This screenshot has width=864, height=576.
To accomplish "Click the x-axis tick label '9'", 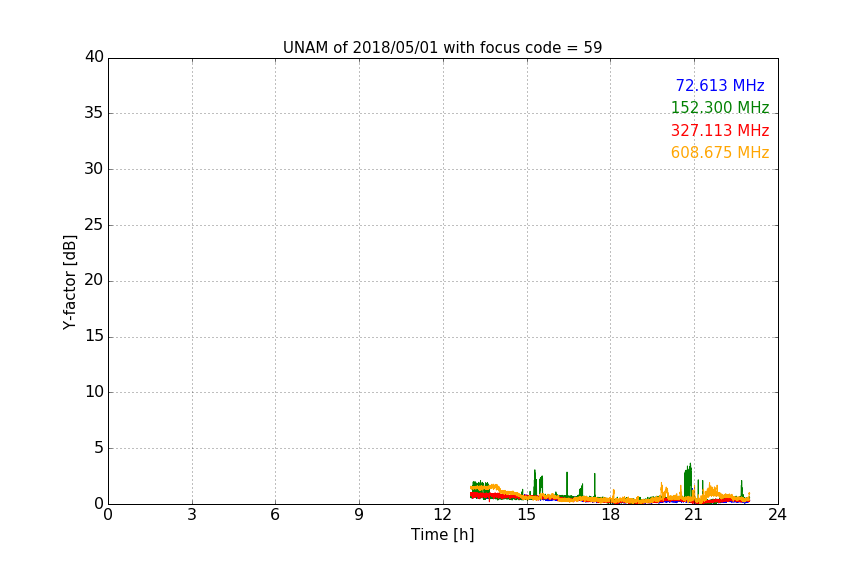I will pos(359,515).
